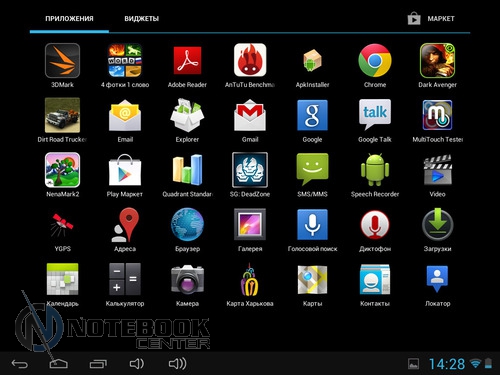The width and height of the screenshot is (500, 375).
Task: Select the ПРИЛОЖЕНИЯ tab
Action: [69, 19]
